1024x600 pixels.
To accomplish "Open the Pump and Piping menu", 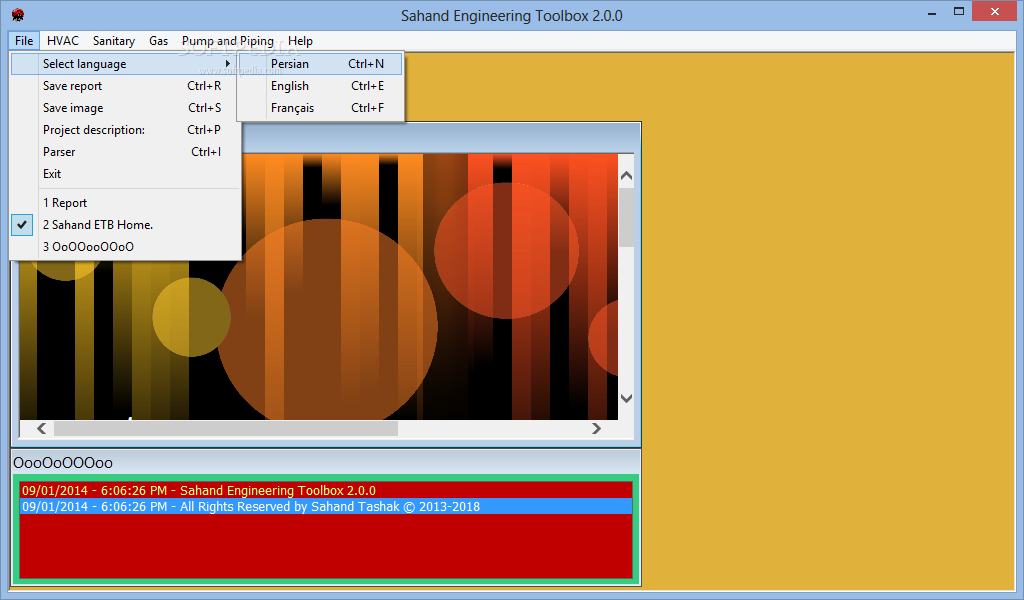I will click(227, 40).
